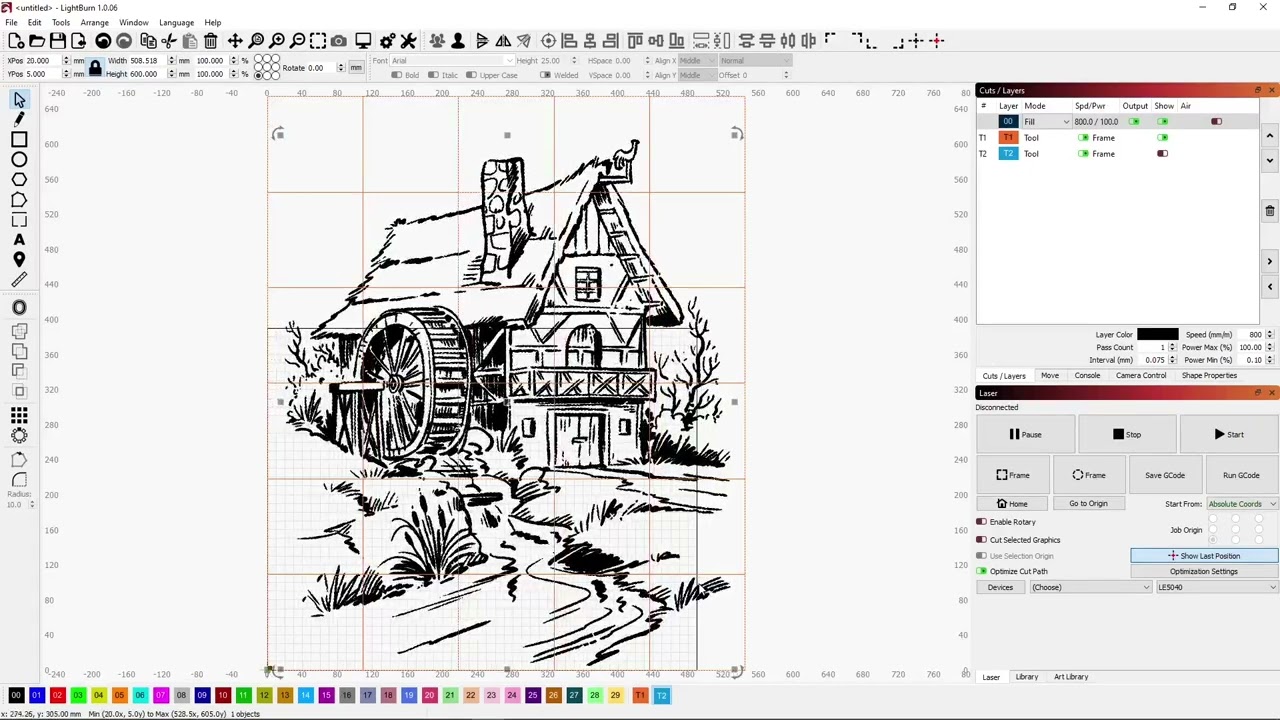Click the Pass Count stepper arrows
The height and width of the screenshot is (720, 1280).
(x=1172, y=347)
